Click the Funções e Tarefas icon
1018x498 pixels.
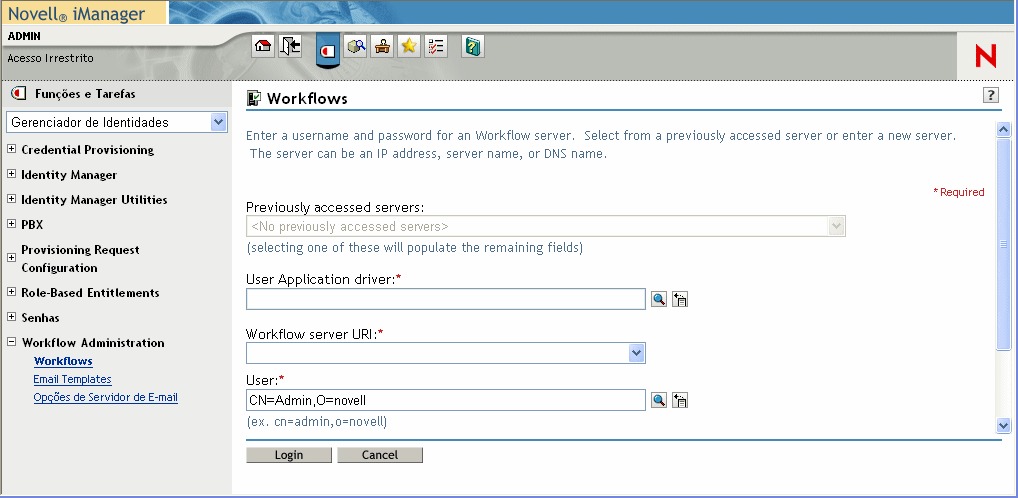(x=19, y=93)
